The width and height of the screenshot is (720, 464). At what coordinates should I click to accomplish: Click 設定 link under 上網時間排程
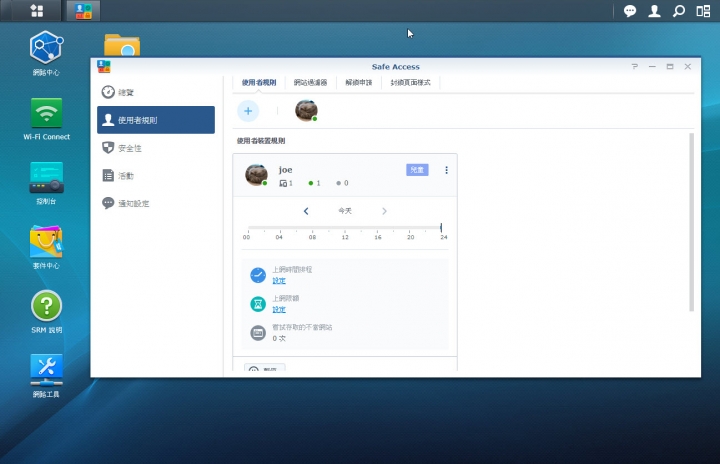279,281
